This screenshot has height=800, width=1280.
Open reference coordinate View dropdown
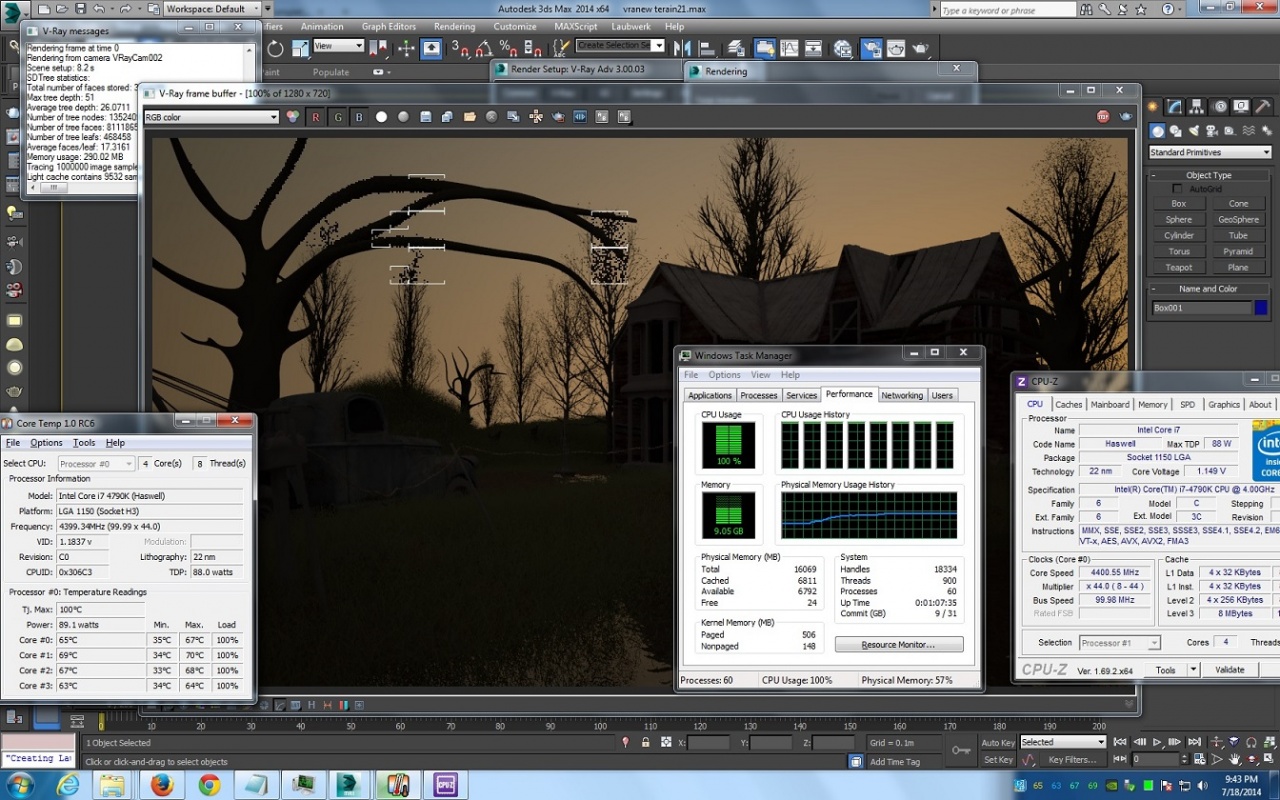pos(339,46)
